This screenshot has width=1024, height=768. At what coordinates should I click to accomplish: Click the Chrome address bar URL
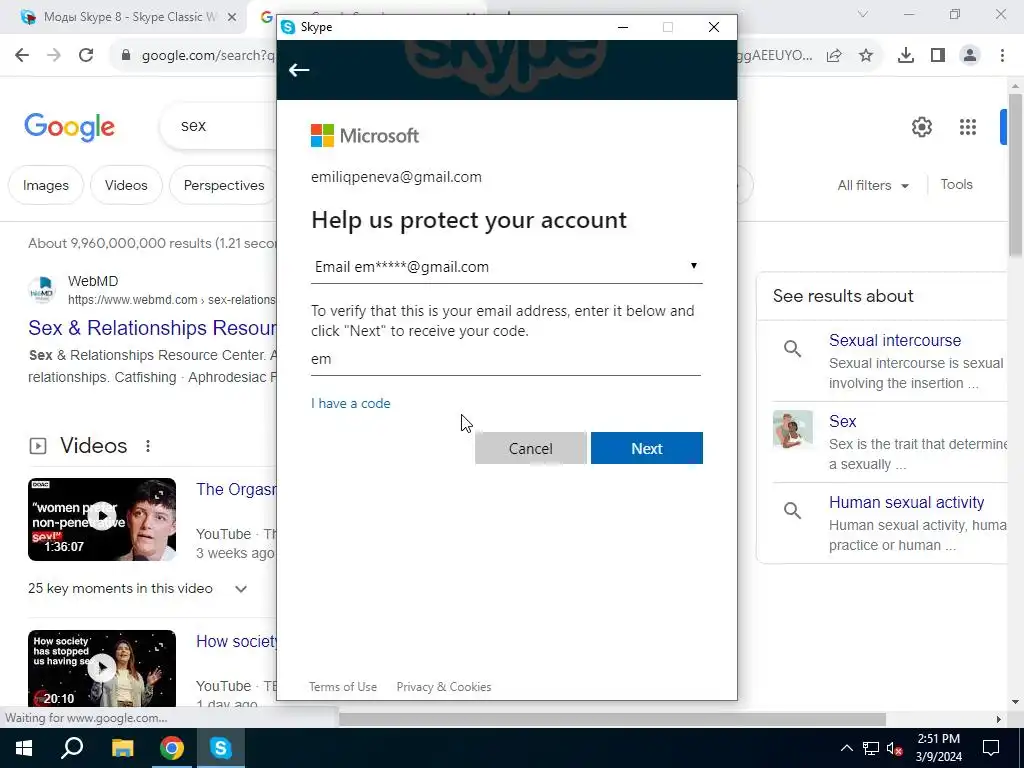point(208,56)
